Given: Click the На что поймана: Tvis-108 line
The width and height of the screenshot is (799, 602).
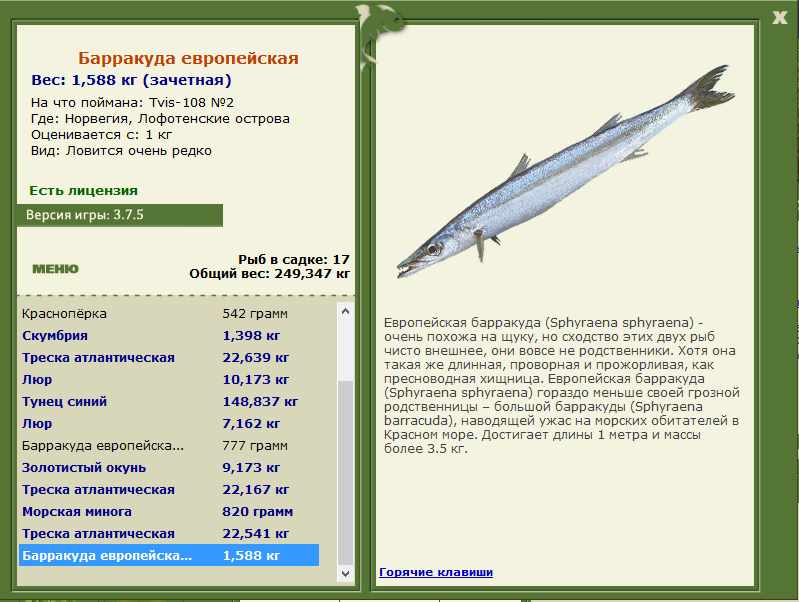Looking at the screenshot, I should 132,102.
